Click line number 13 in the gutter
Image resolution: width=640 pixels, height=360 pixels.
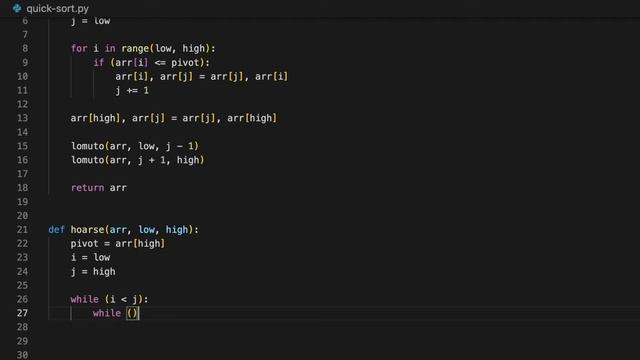click(22, 118)
